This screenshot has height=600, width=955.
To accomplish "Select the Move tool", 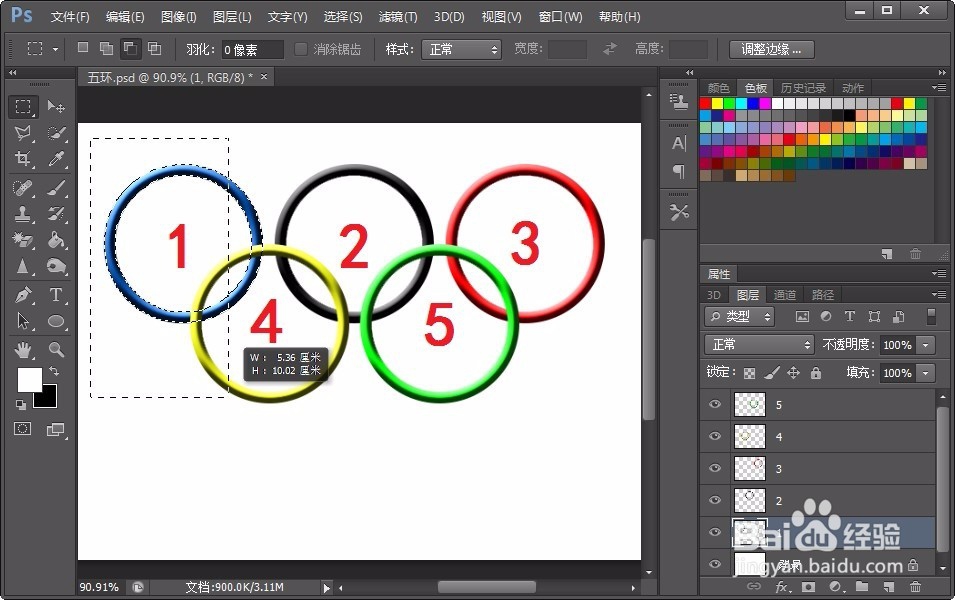I will (x=56, y=107).
